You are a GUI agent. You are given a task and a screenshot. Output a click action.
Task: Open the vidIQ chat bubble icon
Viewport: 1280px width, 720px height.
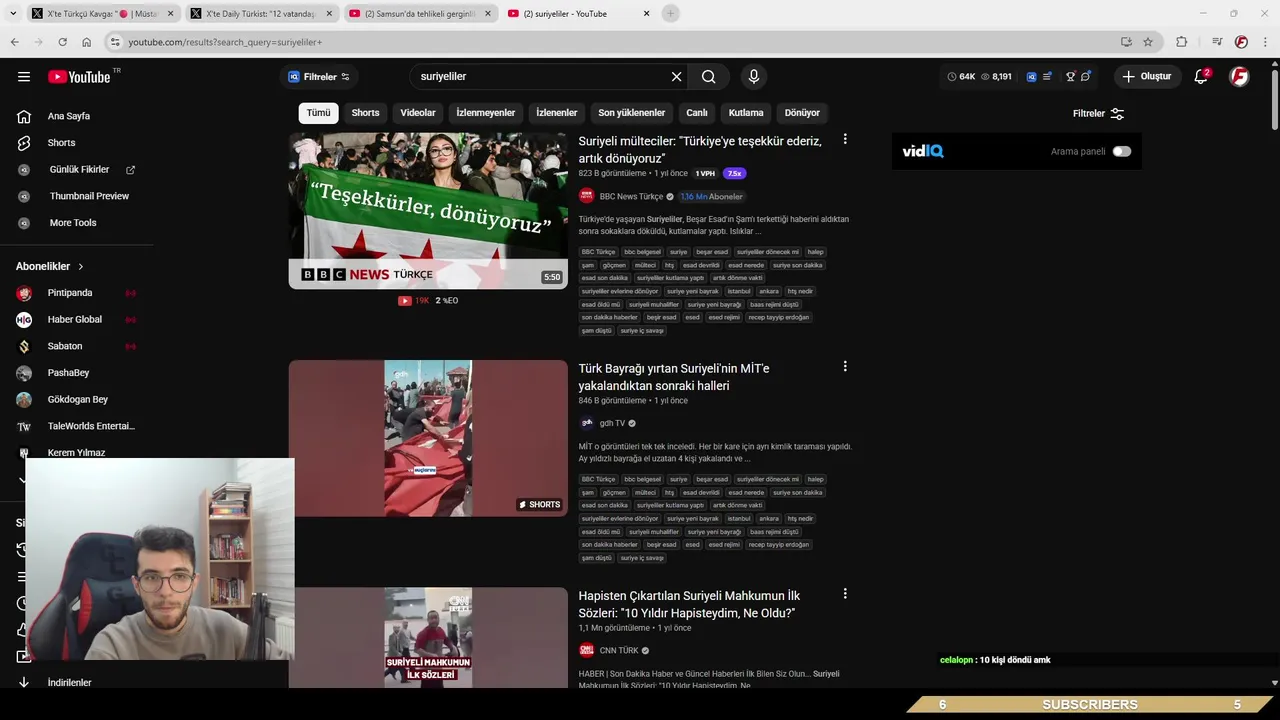[x=1086, y=77]
